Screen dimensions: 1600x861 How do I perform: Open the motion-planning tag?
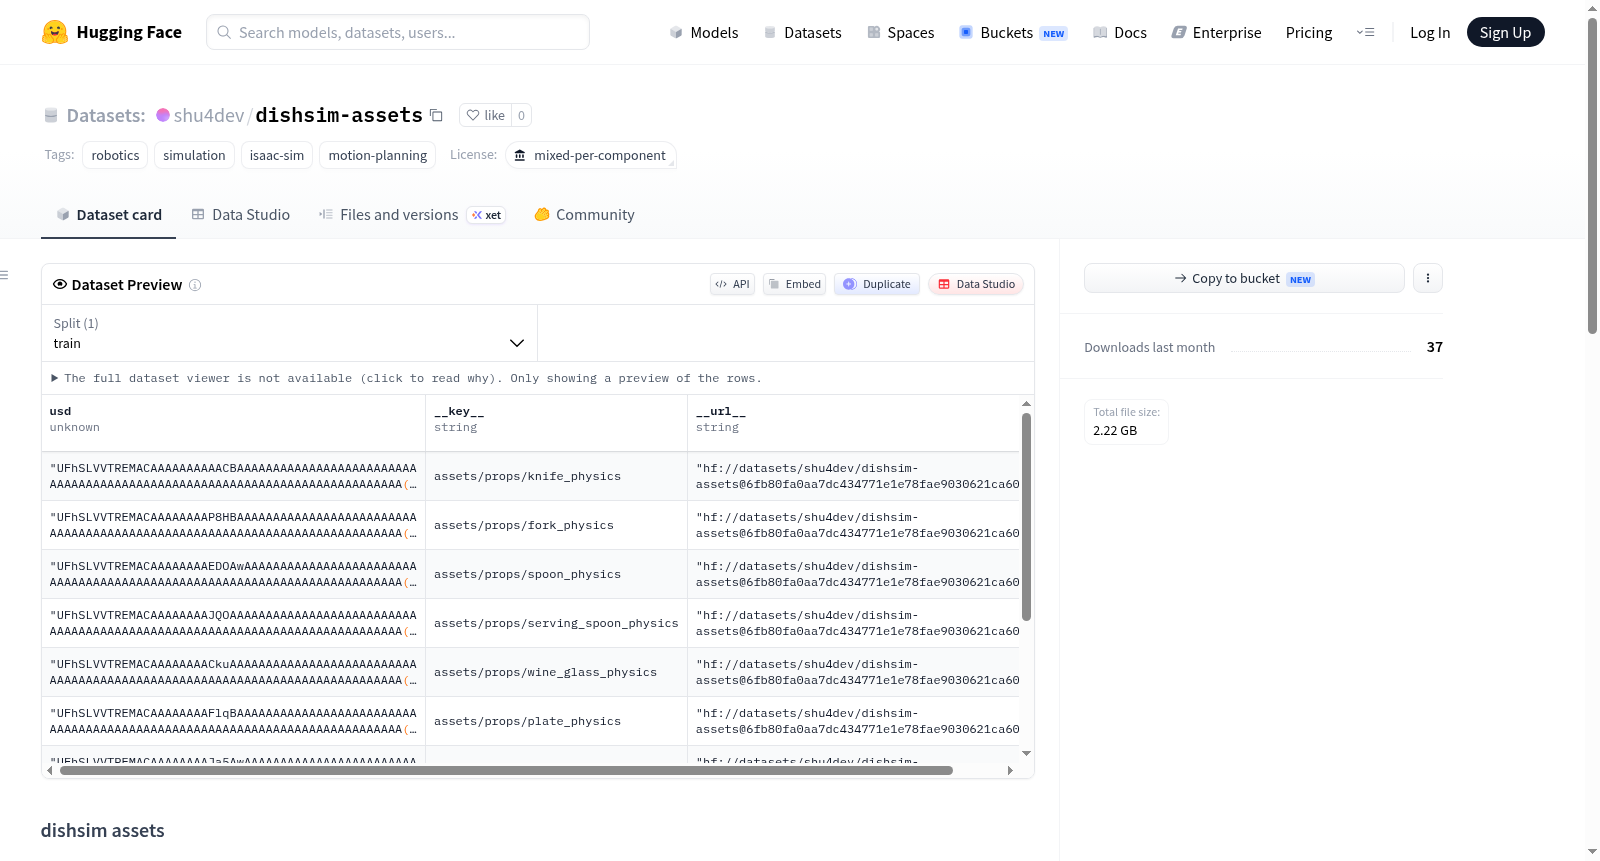(378, 155)
